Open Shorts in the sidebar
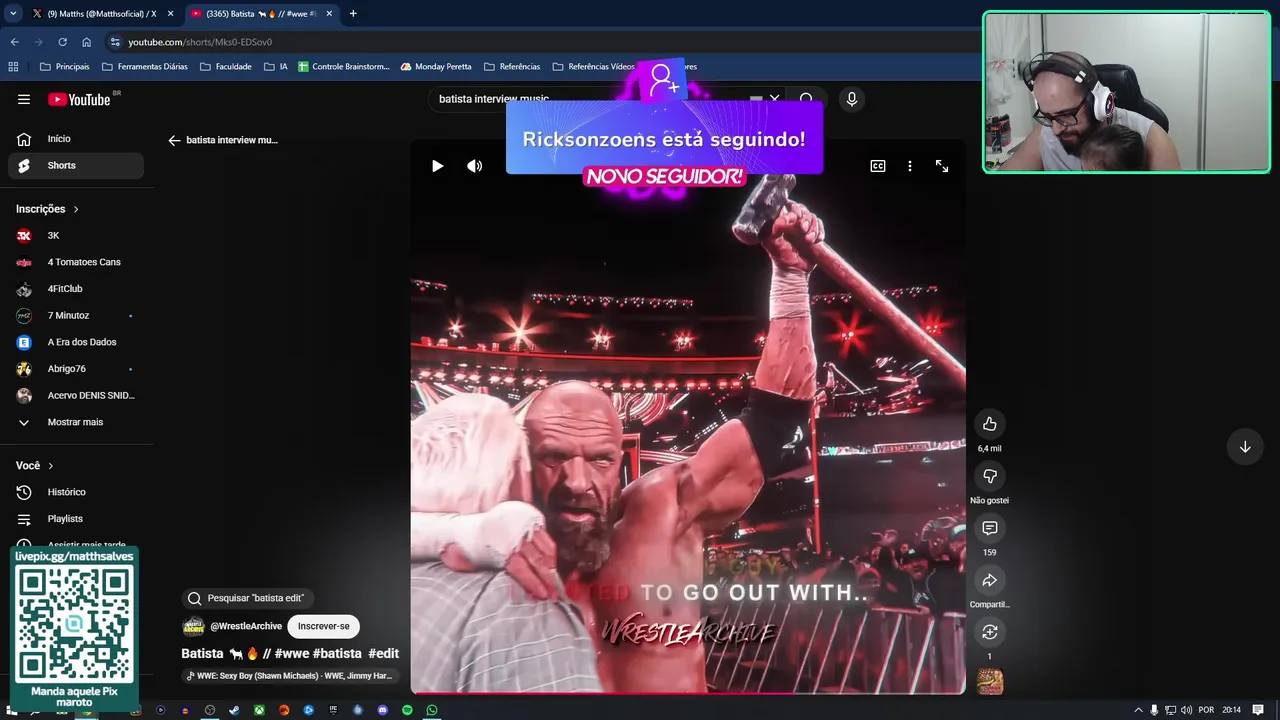 [x=76, y=165]
